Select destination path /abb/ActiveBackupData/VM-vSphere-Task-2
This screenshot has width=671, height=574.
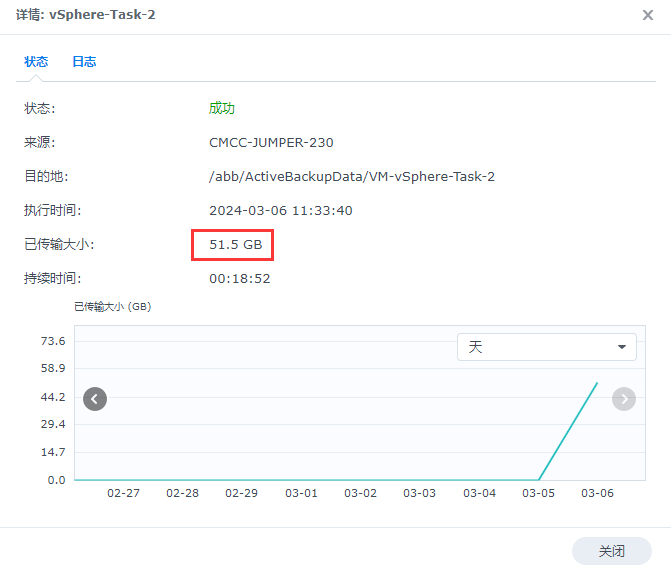click(352, 176)
